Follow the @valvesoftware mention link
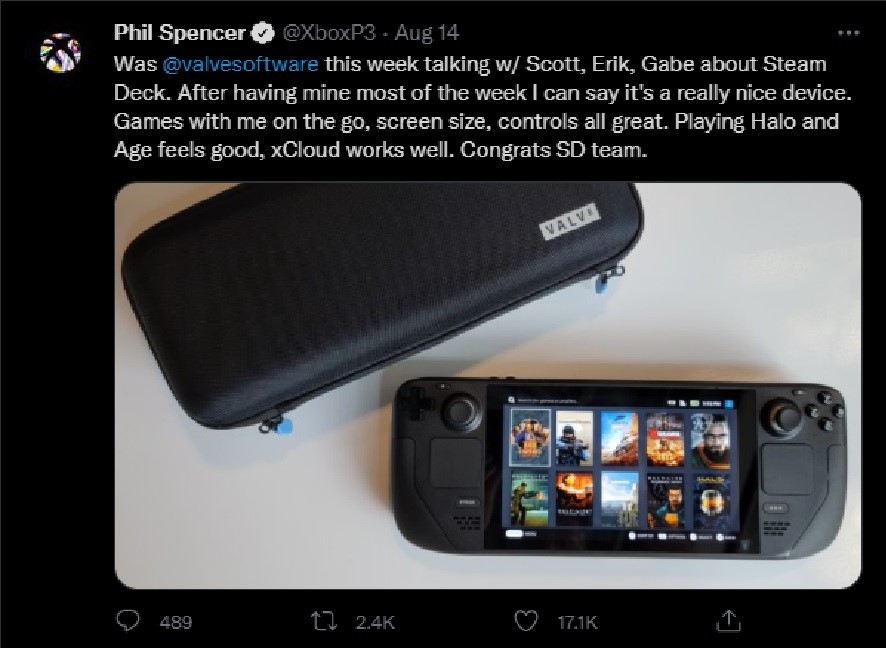 pyautogui.click(x=241, y=64)
